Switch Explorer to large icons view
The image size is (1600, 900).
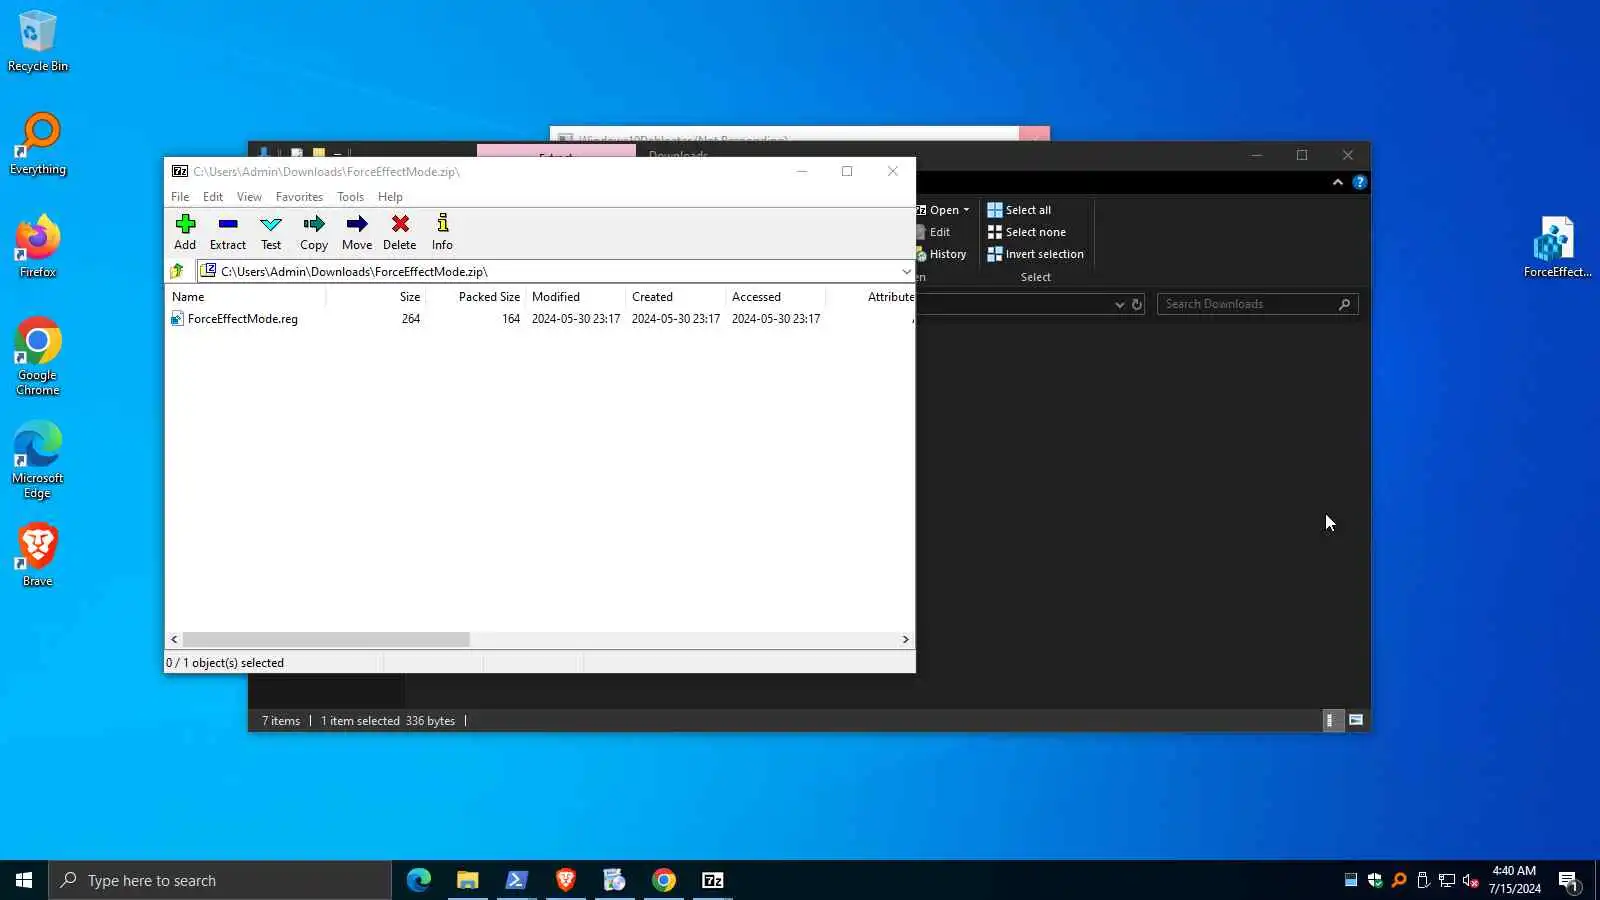coord(1356,720)
